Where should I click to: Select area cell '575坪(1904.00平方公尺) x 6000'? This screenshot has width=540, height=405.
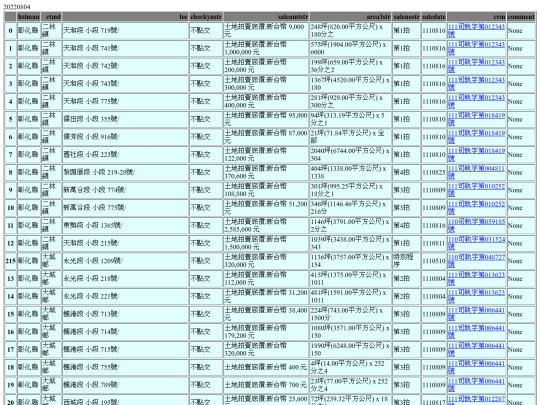[351, 48]
